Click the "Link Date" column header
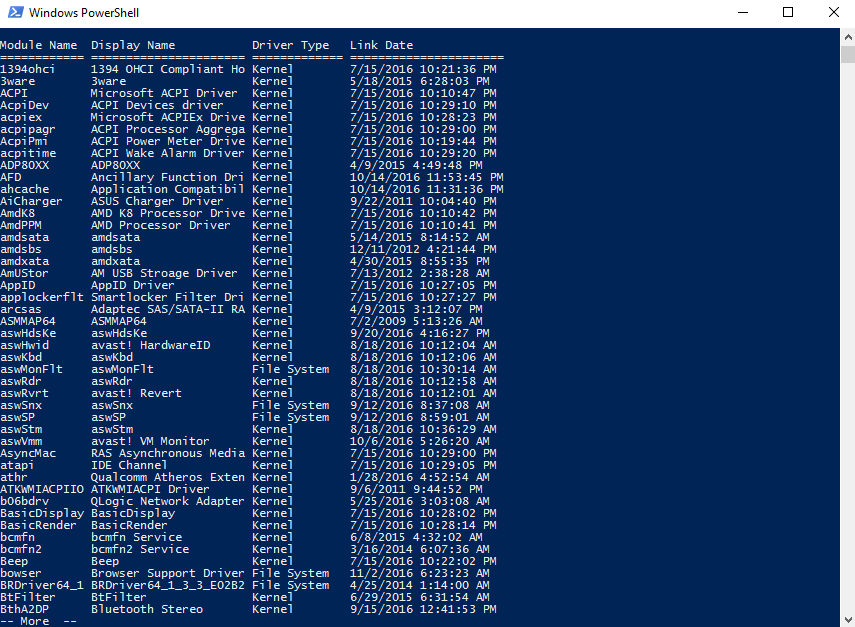The width and height of the screenshot is (855, 627). click(381, 45)
